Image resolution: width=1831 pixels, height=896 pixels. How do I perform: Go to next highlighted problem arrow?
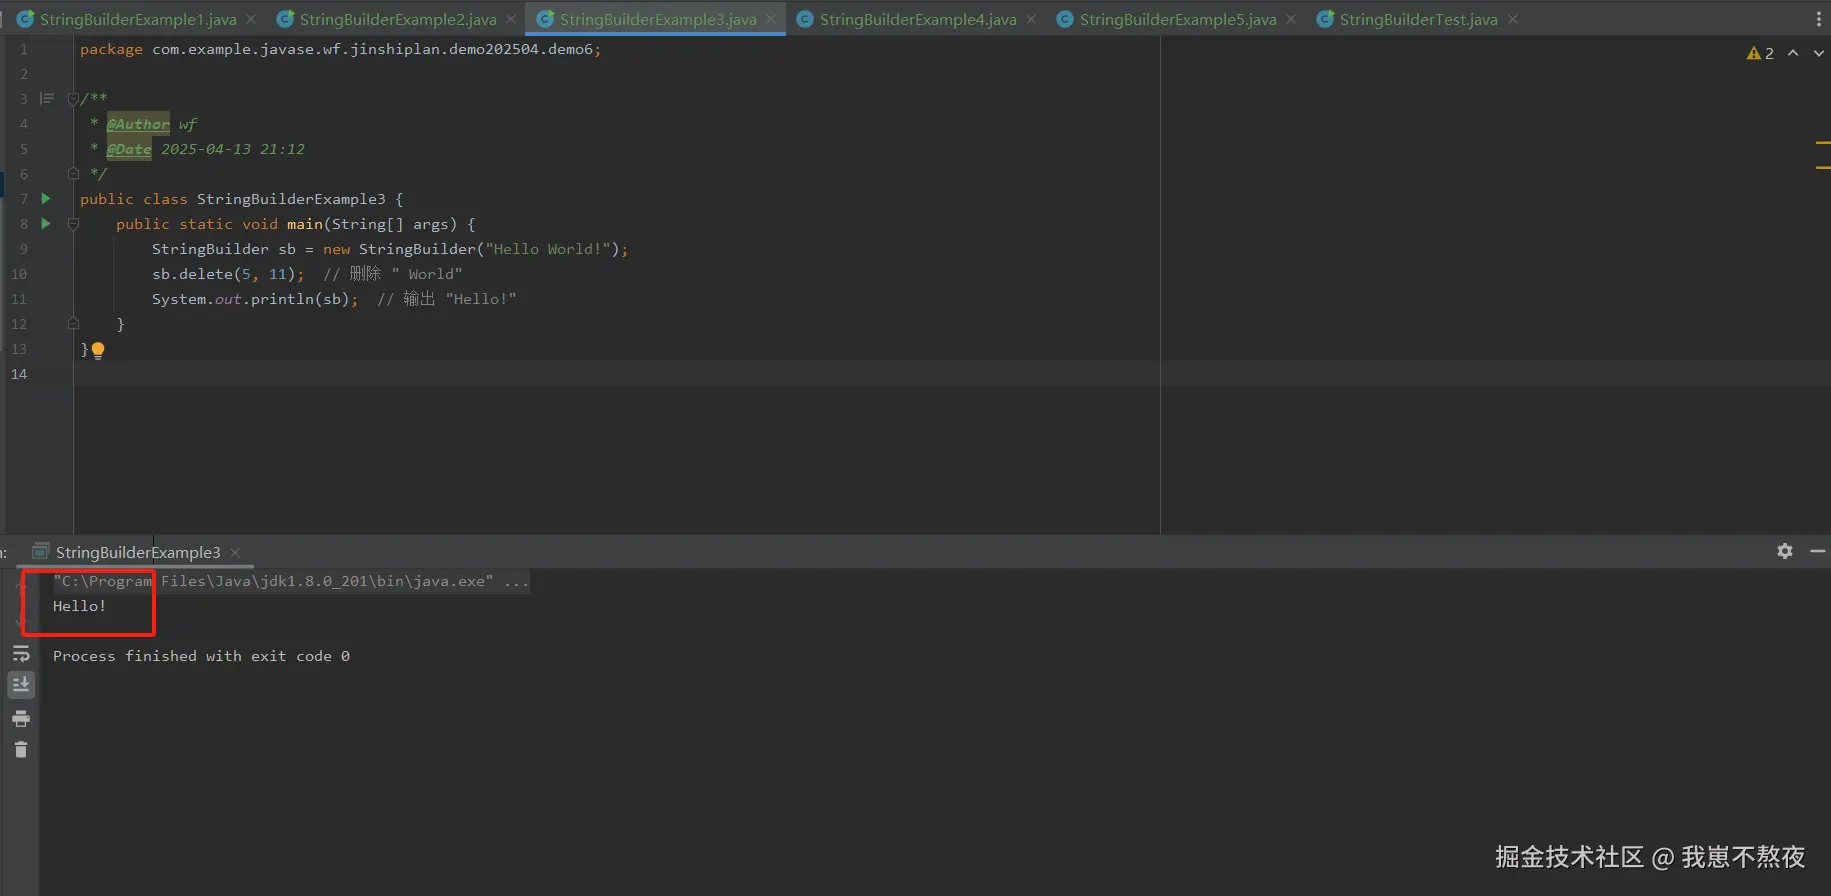[1818, 53]
